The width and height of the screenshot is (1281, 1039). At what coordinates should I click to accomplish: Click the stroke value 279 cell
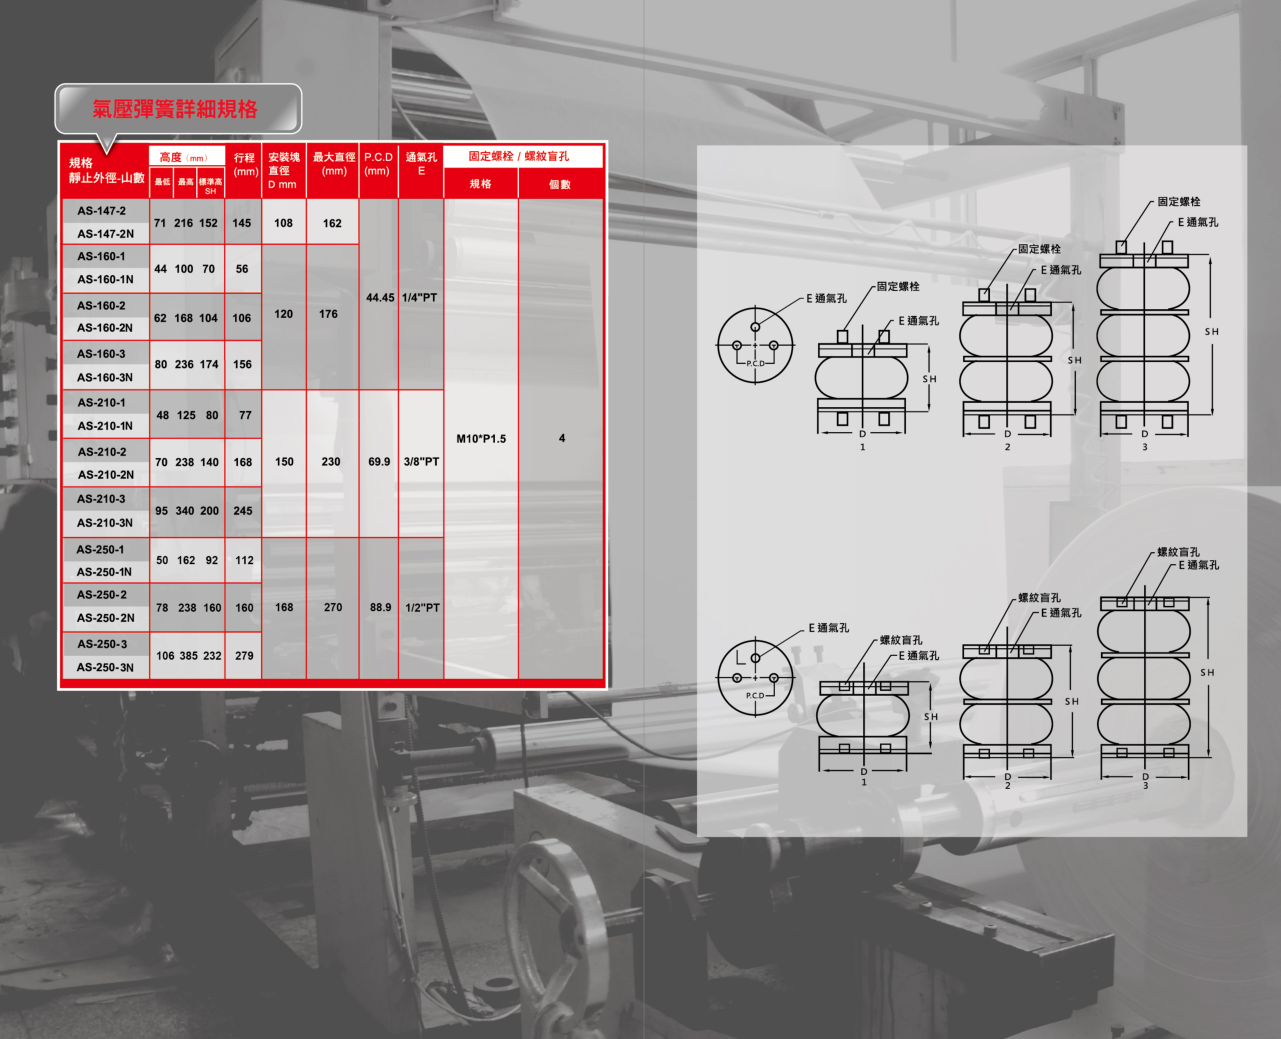(x=244, y=656)
